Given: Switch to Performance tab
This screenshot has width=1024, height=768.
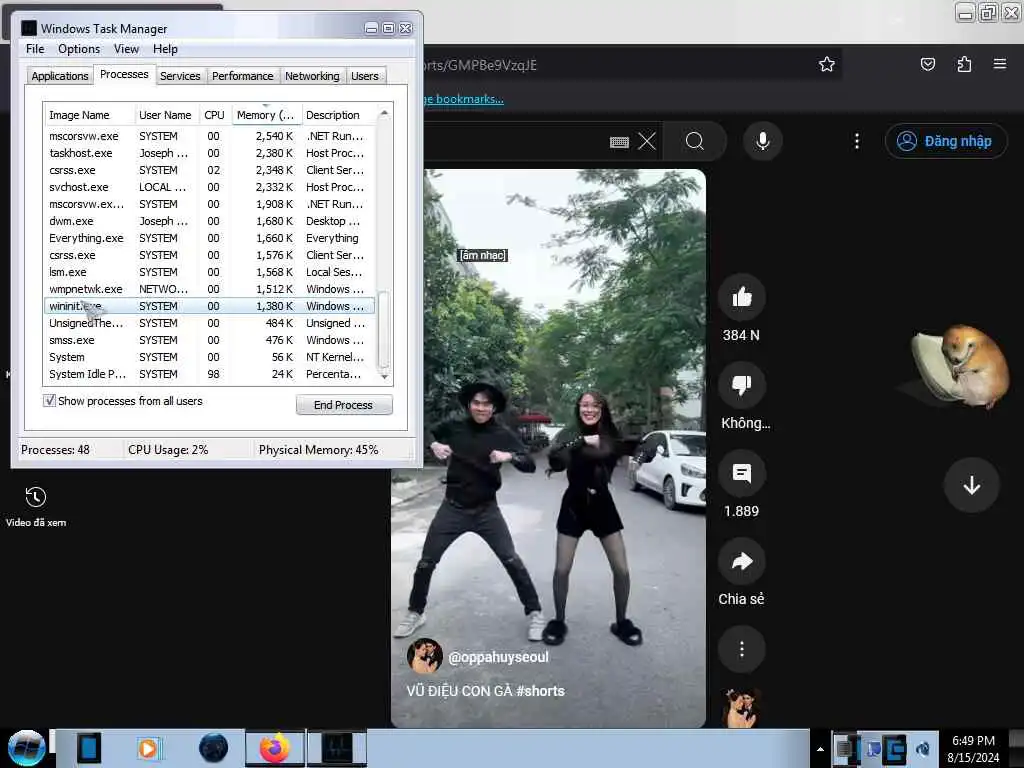Looking at the screenshot, I should (x=242, y=76).
